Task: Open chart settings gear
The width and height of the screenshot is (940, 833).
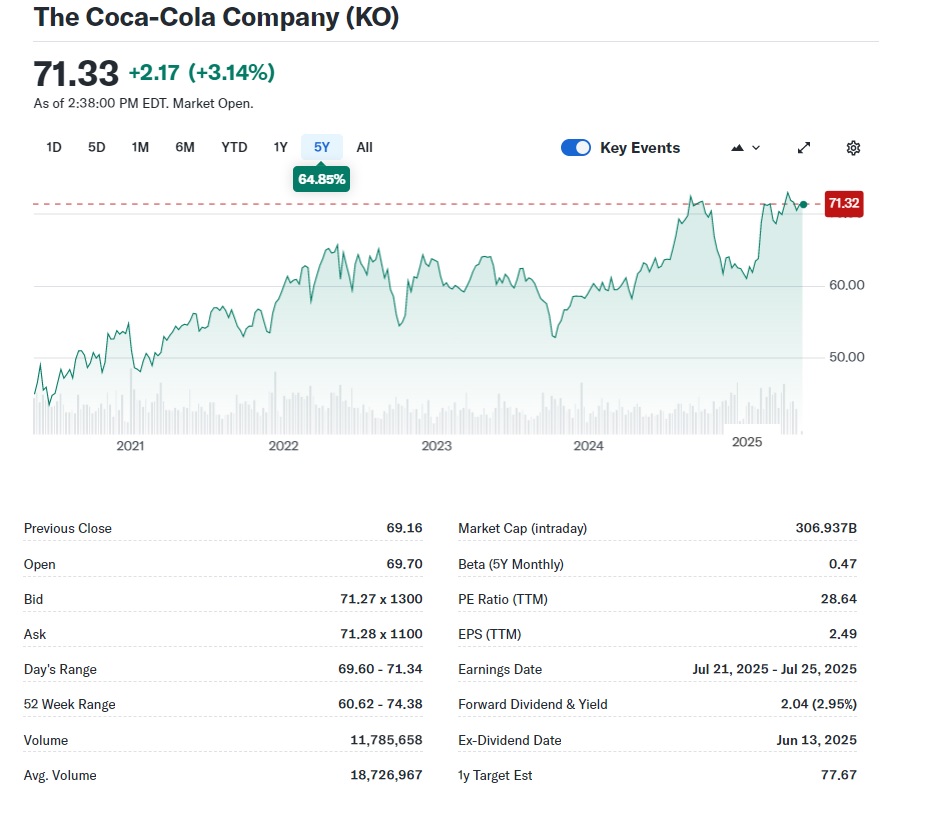Action: 853,148
